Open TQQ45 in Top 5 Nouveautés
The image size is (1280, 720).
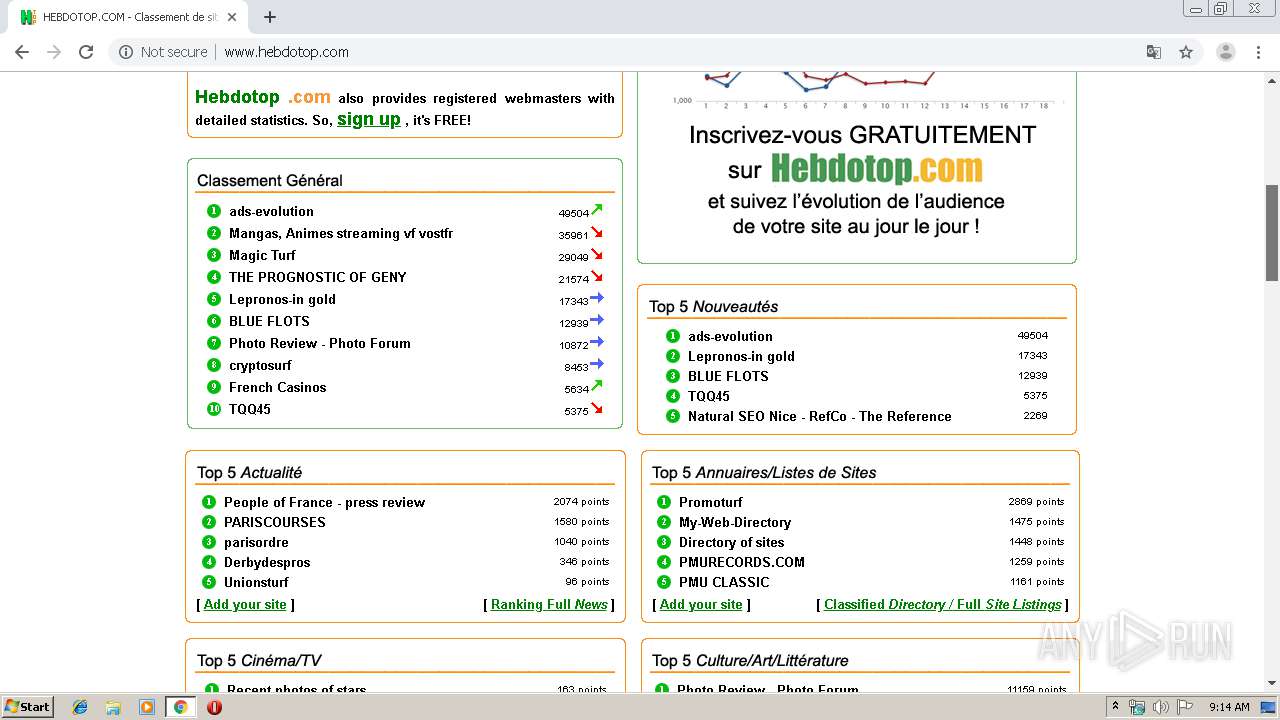click(x=708, y=396)
